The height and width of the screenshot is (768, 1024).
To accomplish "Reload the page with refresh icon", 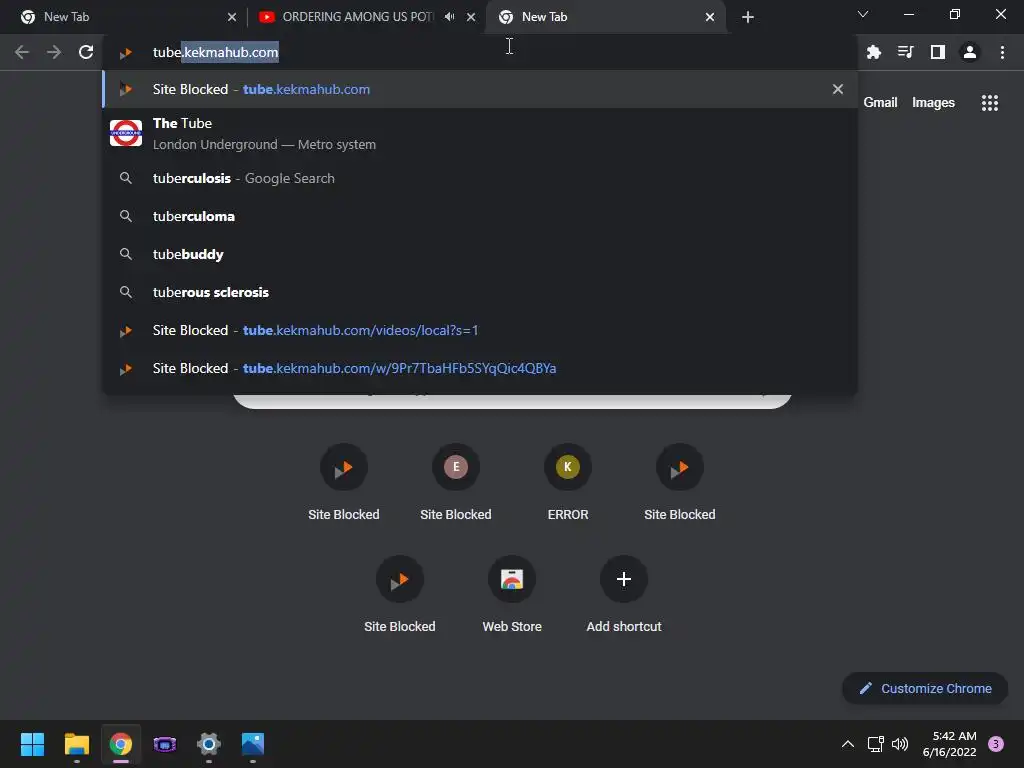I will click(x=86, y=52).
